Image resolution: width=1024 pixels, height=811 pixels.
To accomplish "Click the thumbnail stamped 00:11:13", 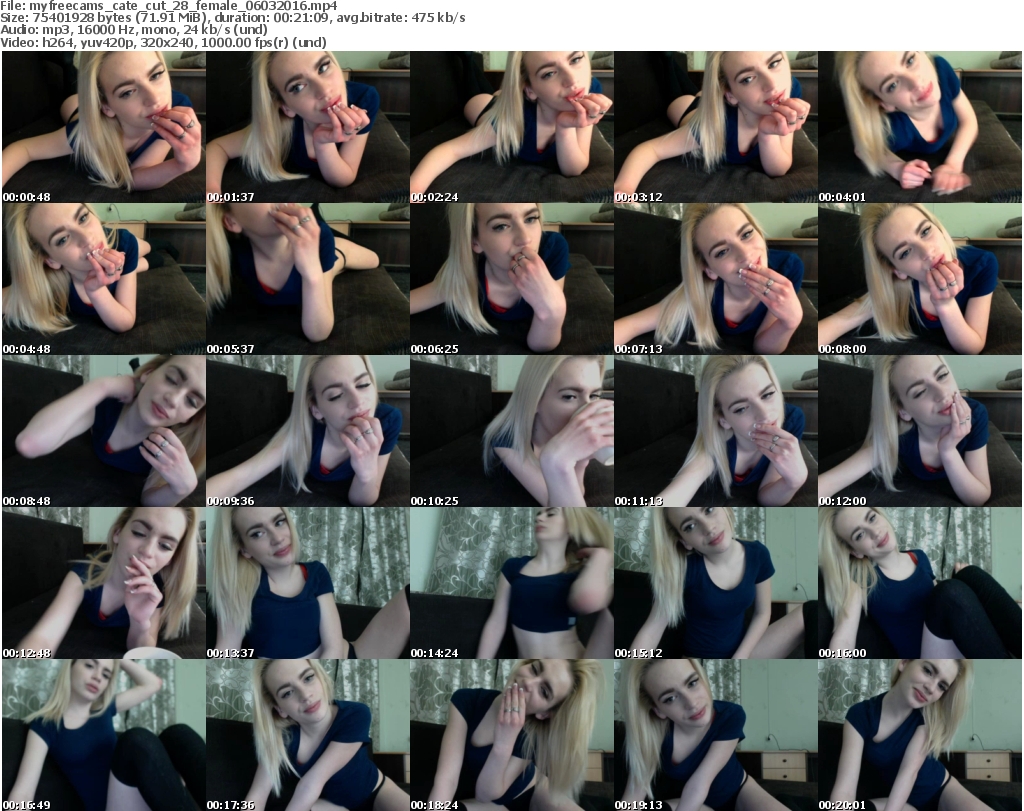I will [716, 432].
